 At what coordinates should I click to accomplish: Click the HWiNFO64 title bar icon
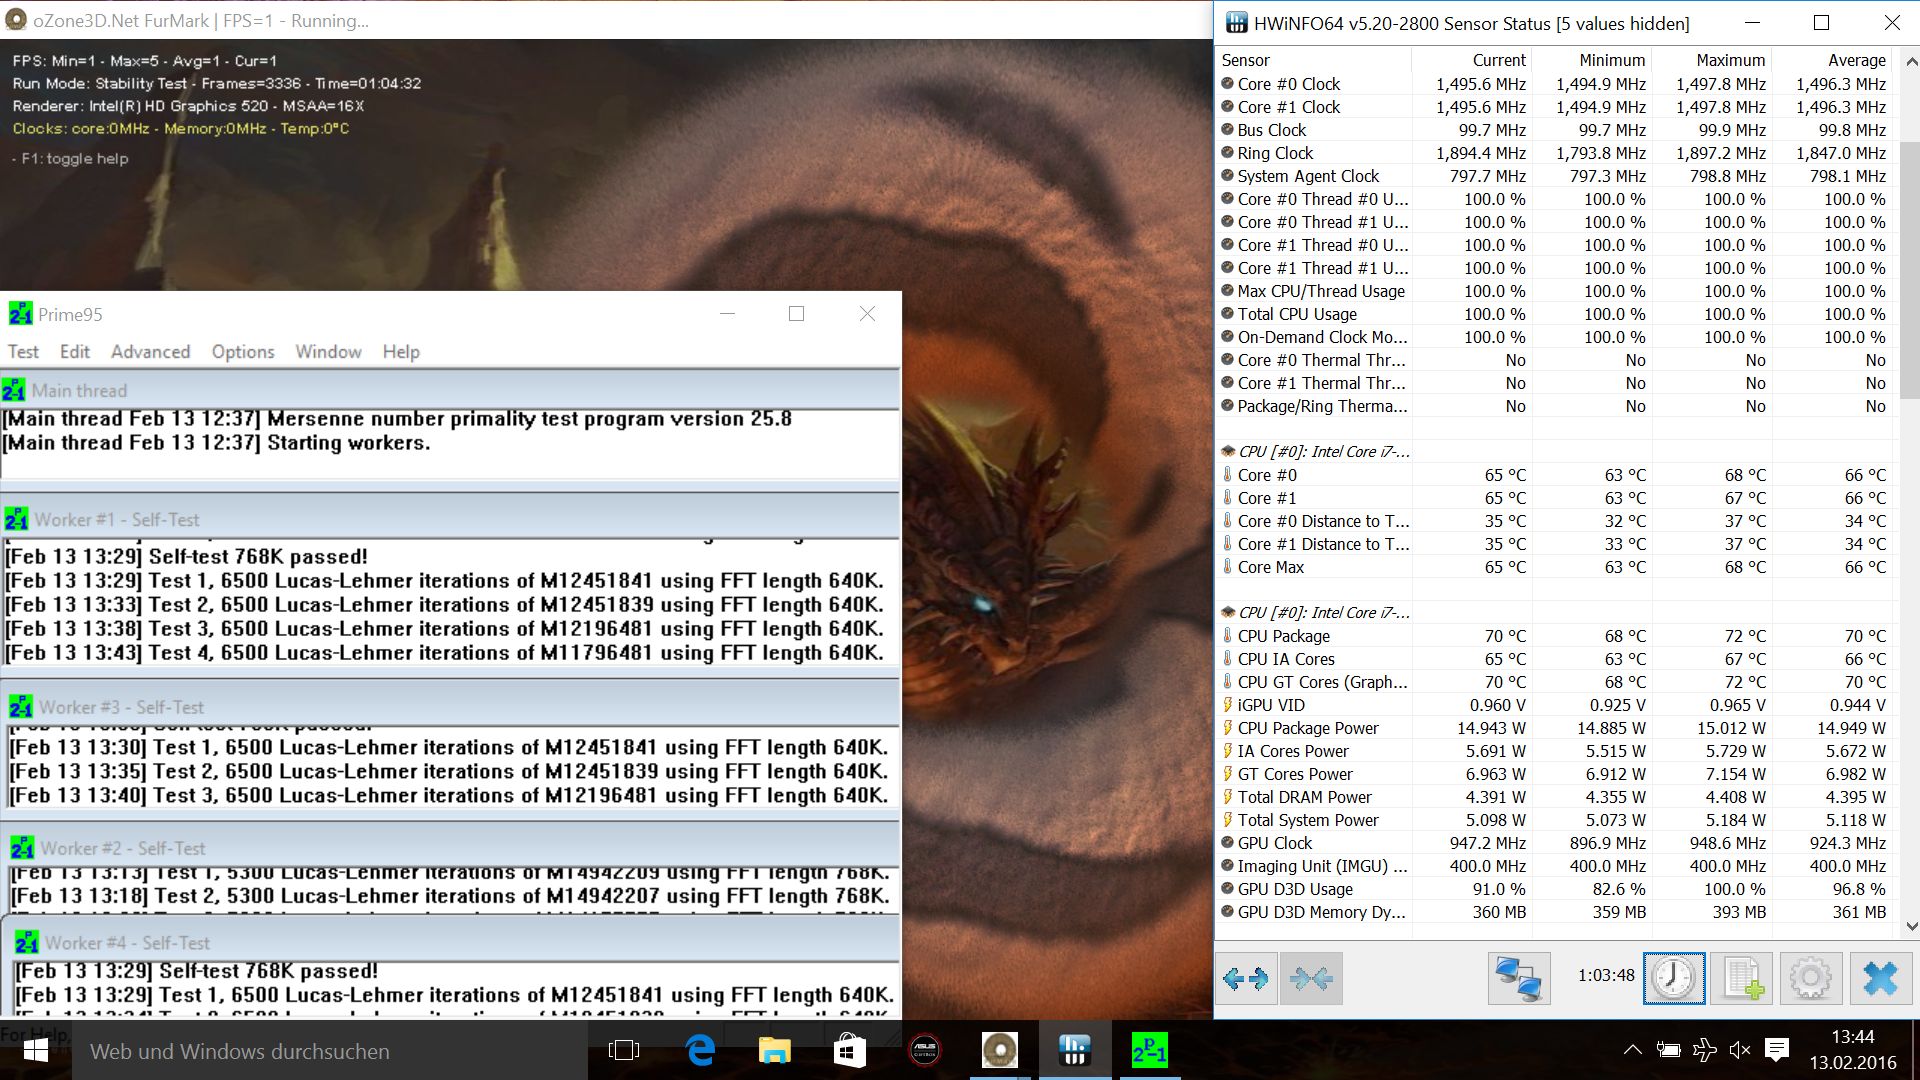(1236, 23)
